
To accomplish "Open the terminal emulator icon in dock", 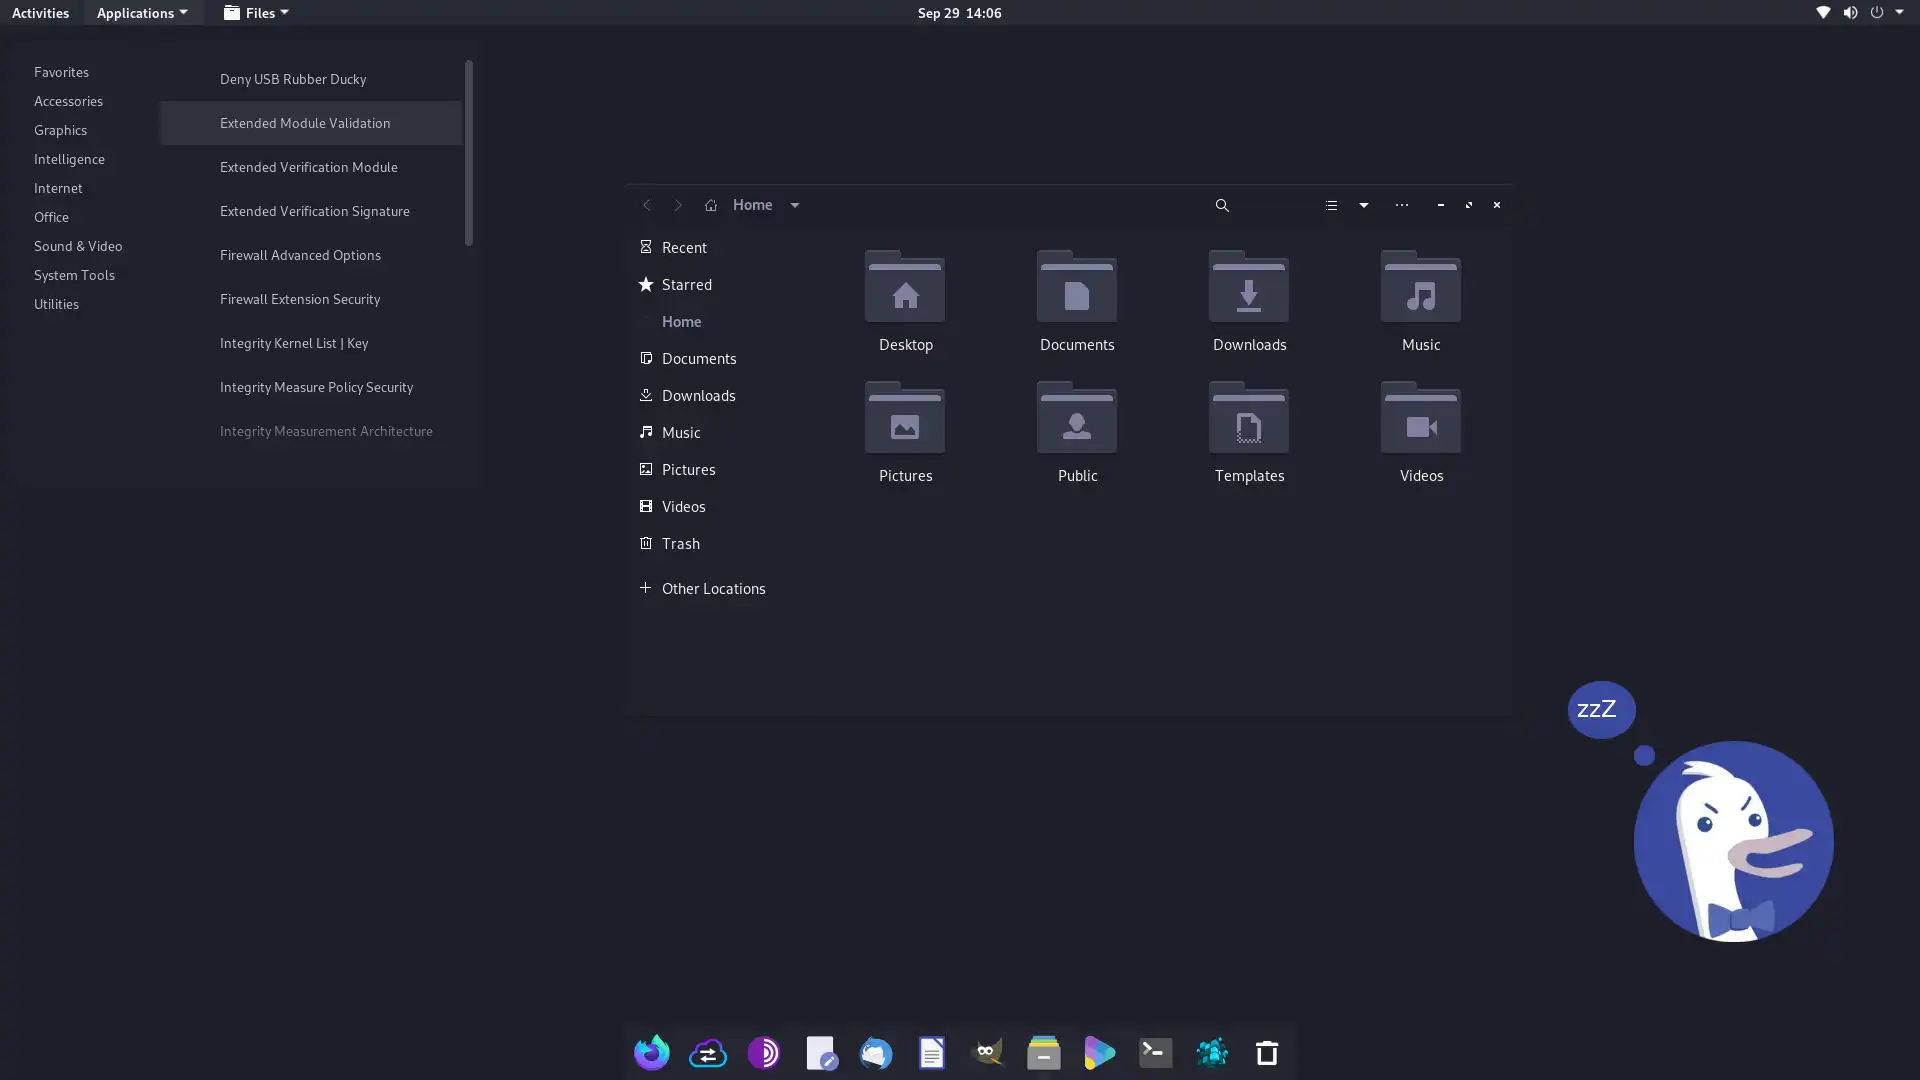I will 1155,1052.
